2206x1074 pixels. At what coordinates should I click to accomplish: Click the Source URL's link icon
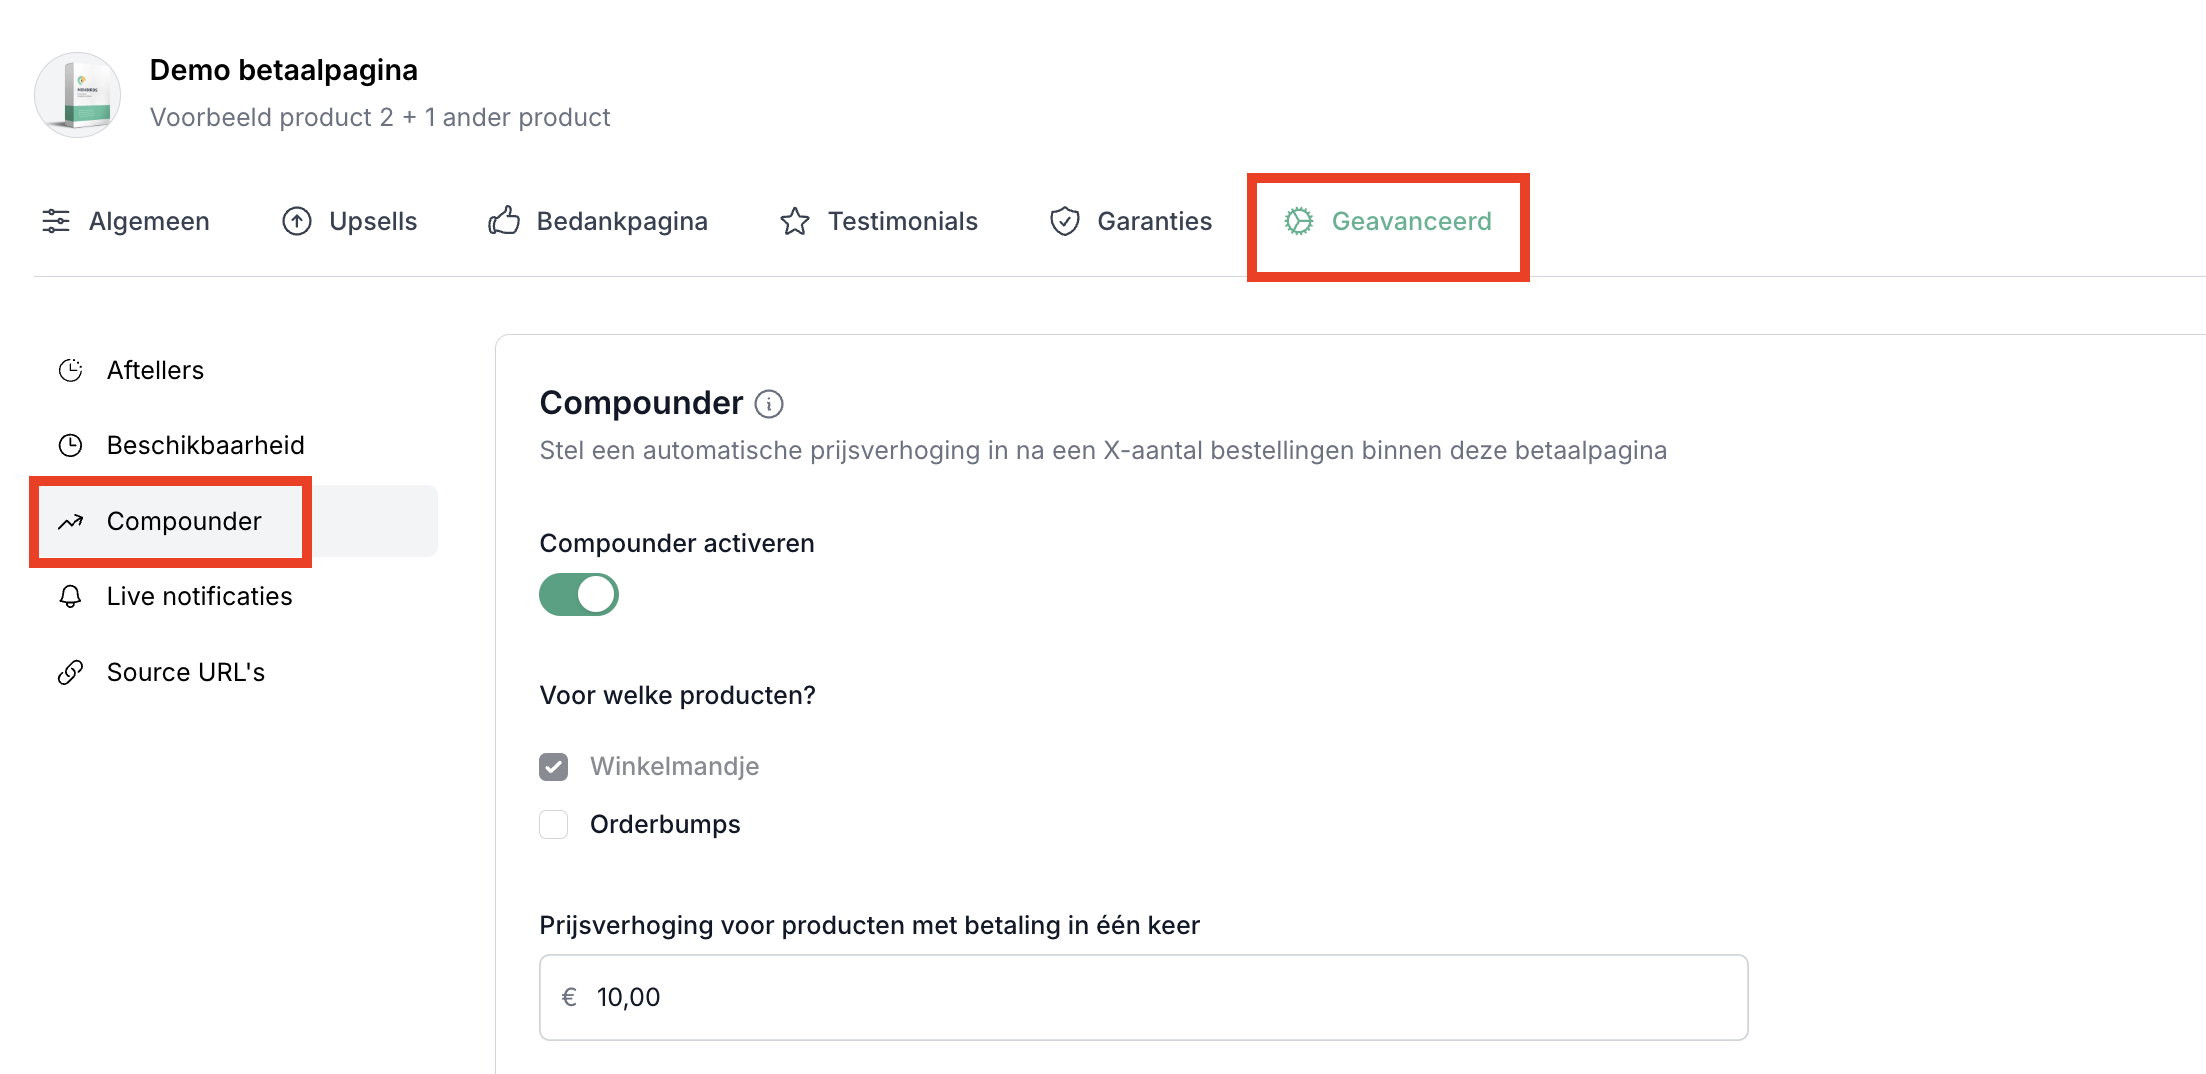click(70, 673)
